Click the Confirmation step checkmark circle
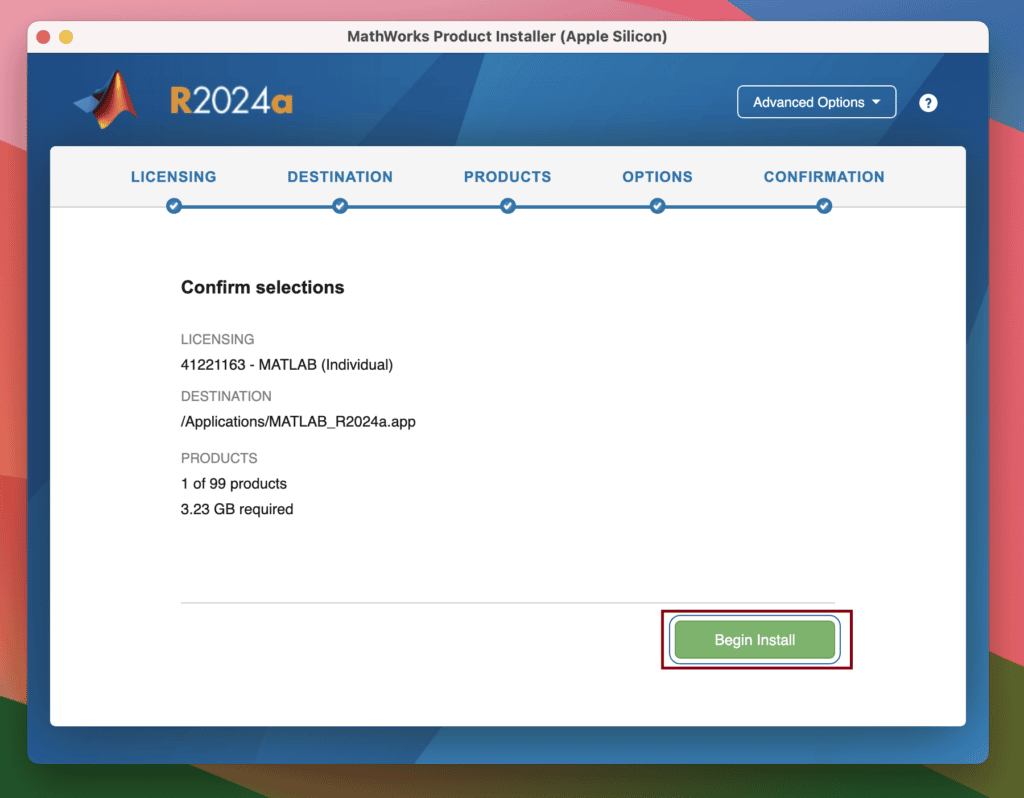The image size is (1024, 798). click(x=824, y=206)
